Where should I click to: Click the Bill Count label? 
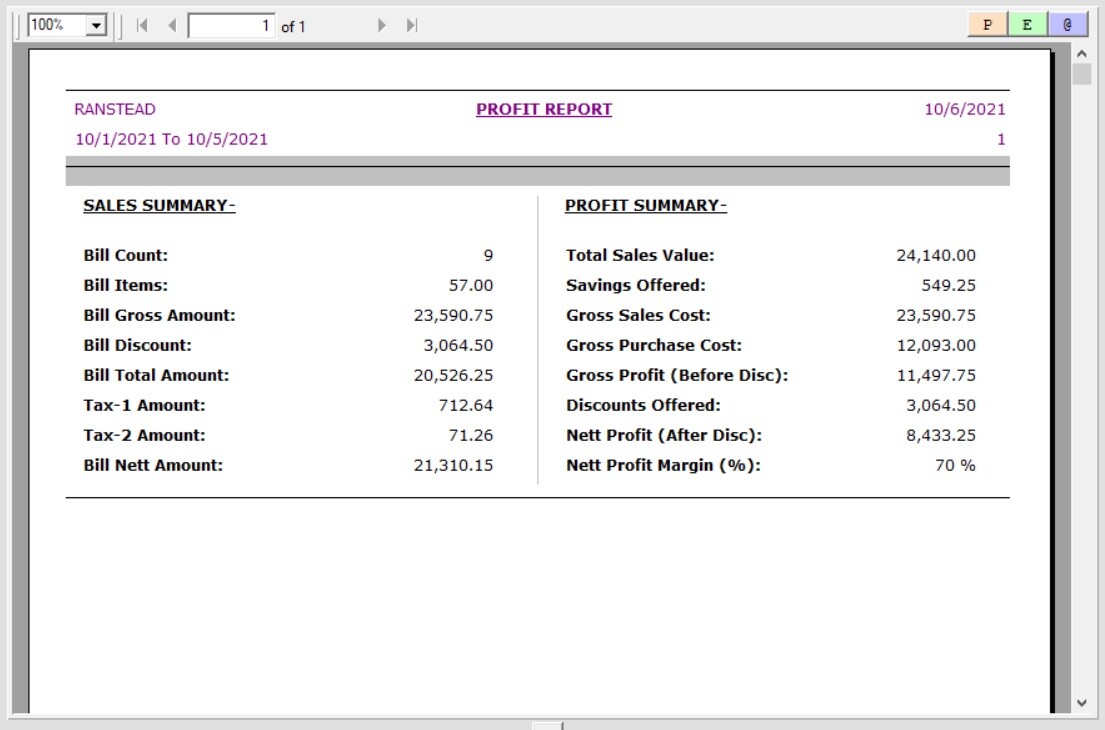point(125,255)
